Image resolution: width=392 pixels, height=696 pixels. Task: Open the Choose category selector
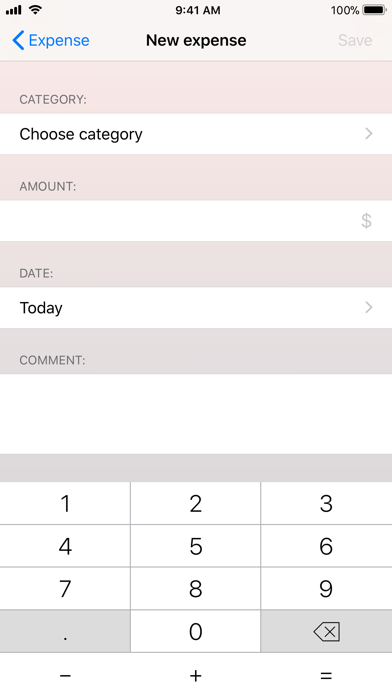[196, 134]
